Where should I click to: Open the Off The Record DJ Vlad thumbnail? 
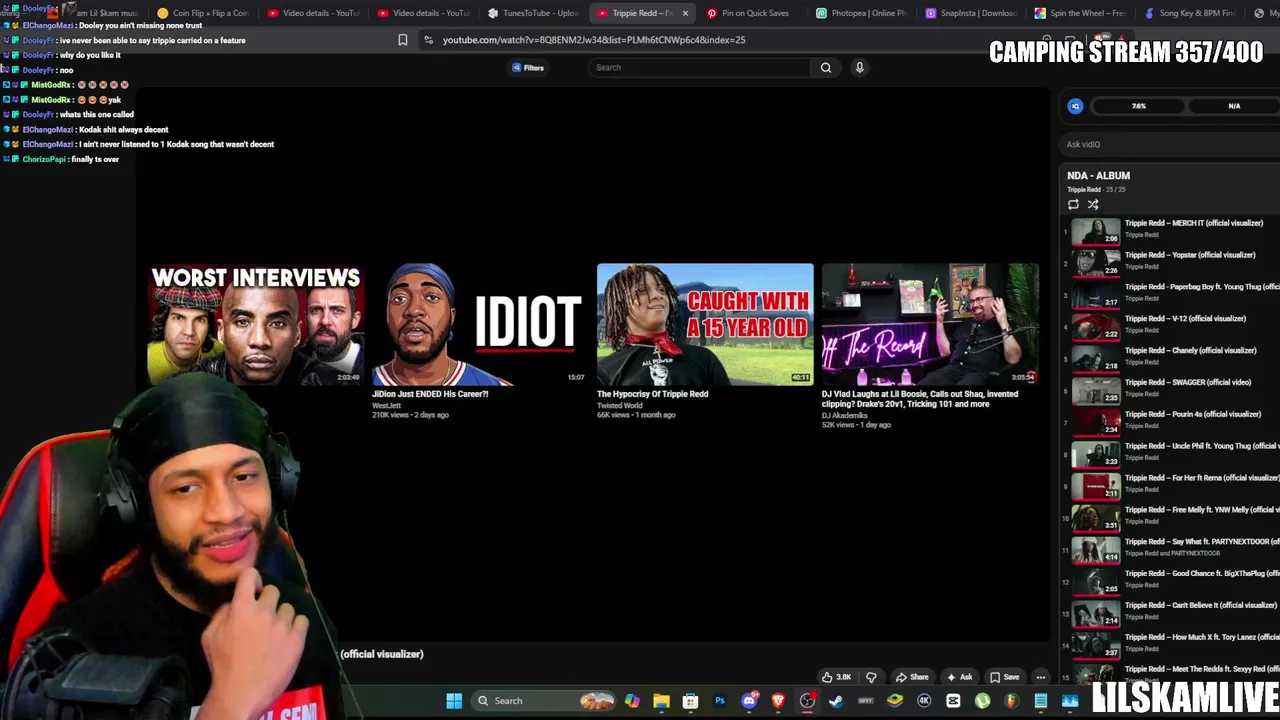[930, 325]
